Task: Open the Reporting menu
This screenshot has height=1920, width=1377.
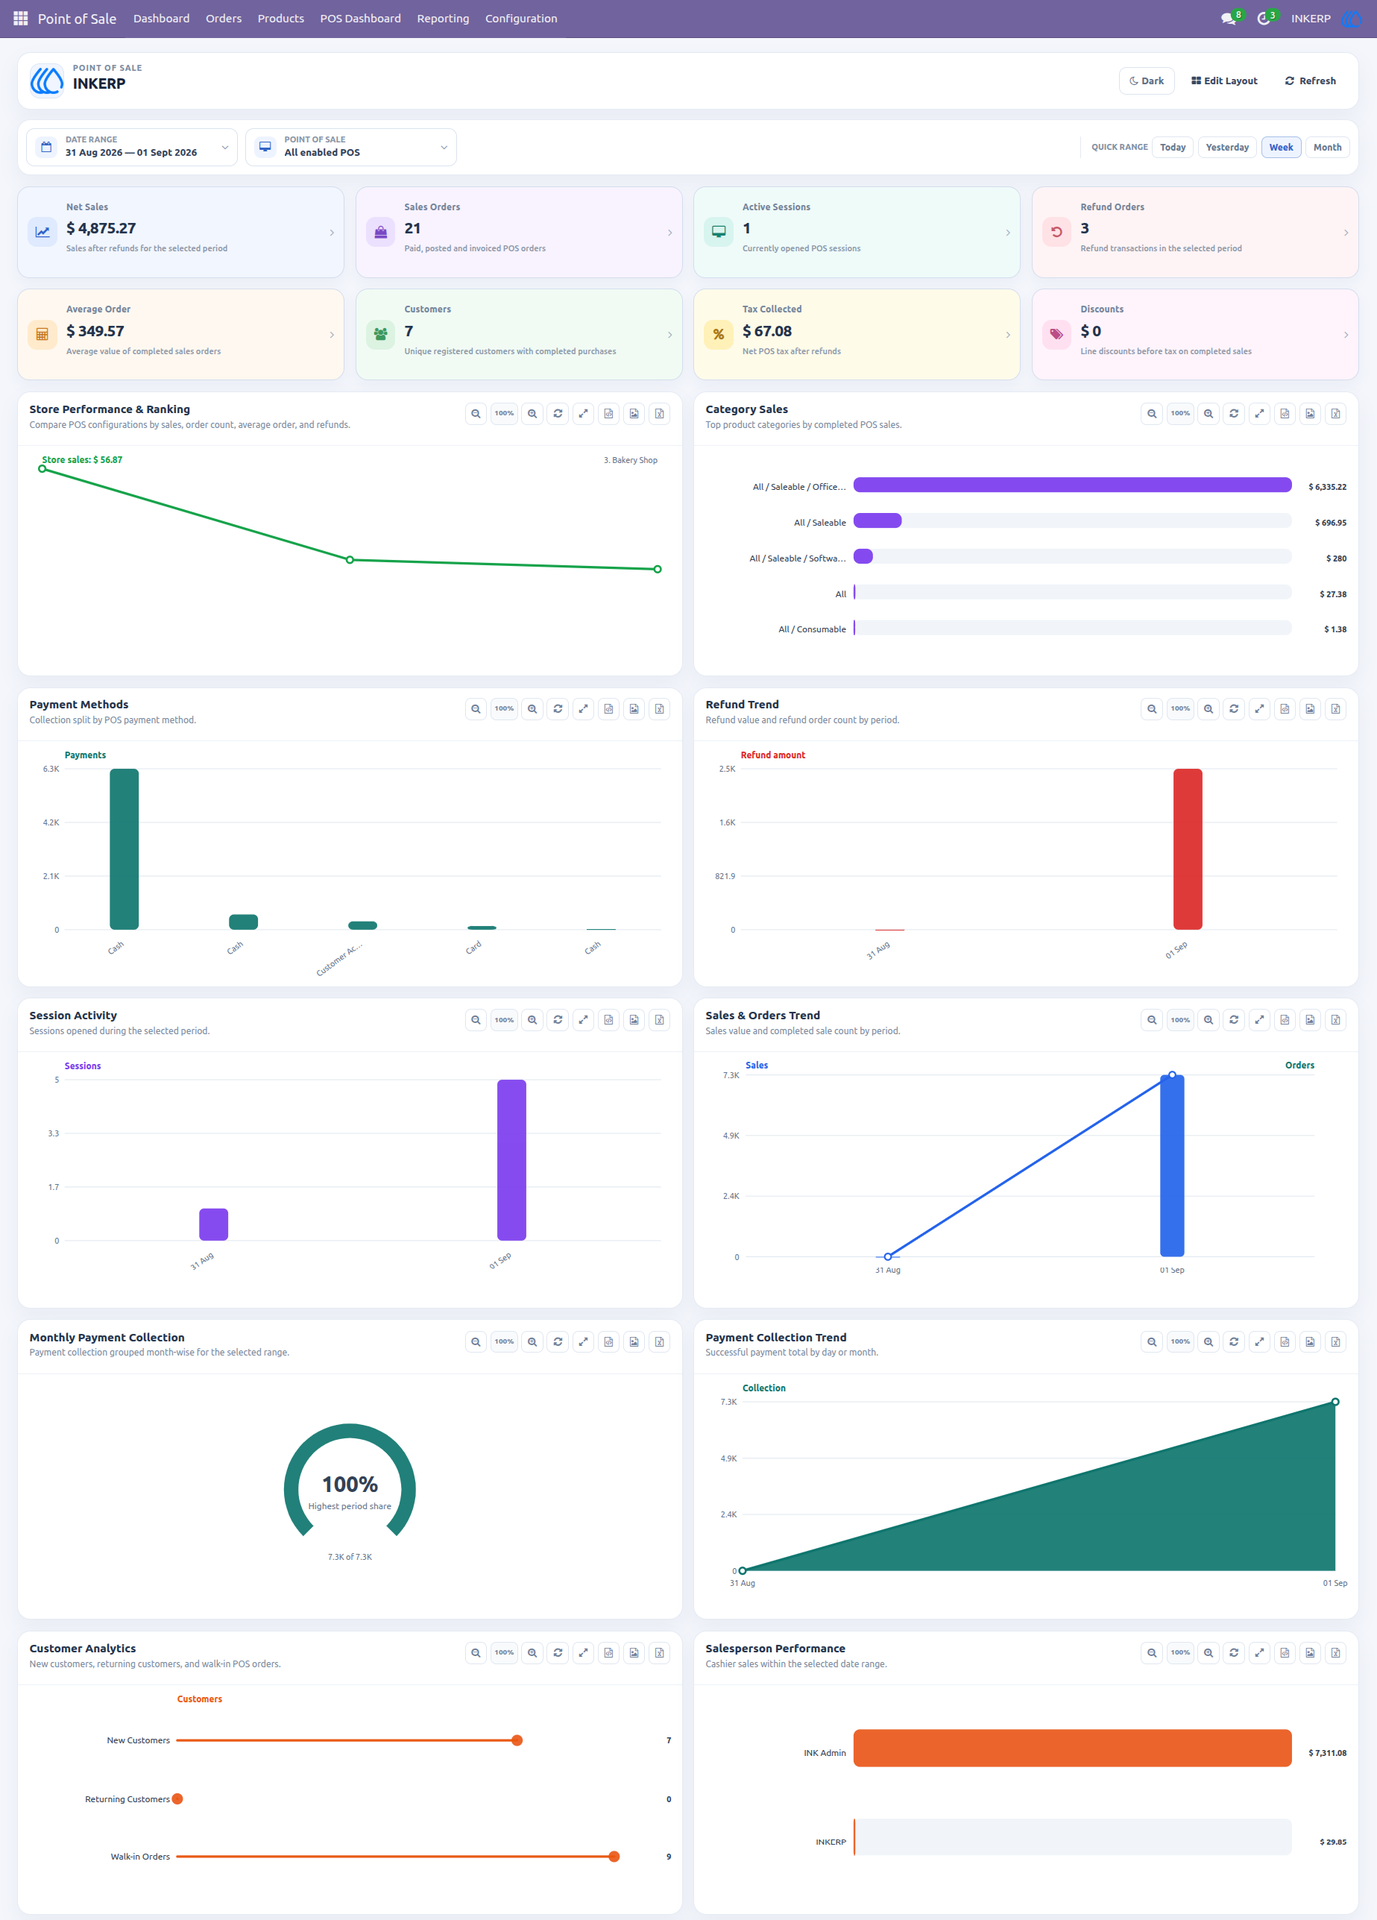Action: tap(443, 19)
